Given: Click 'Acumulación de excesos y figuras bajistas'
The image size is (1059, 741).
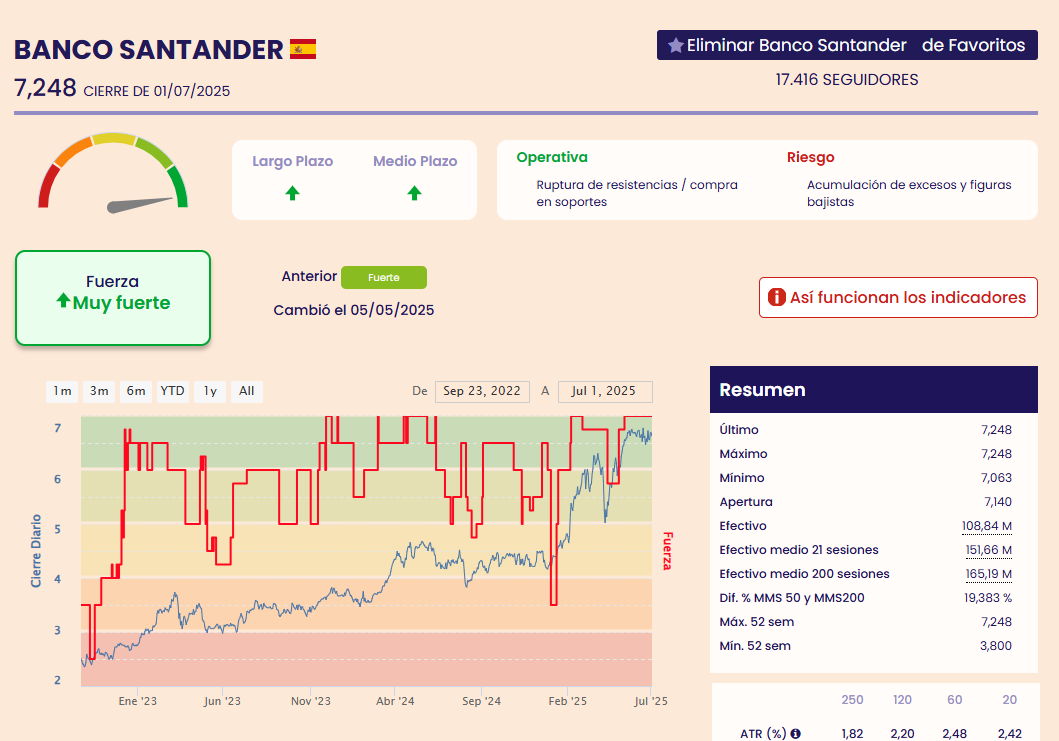Looking at the screenshot, I should click(x=909, y=193).
